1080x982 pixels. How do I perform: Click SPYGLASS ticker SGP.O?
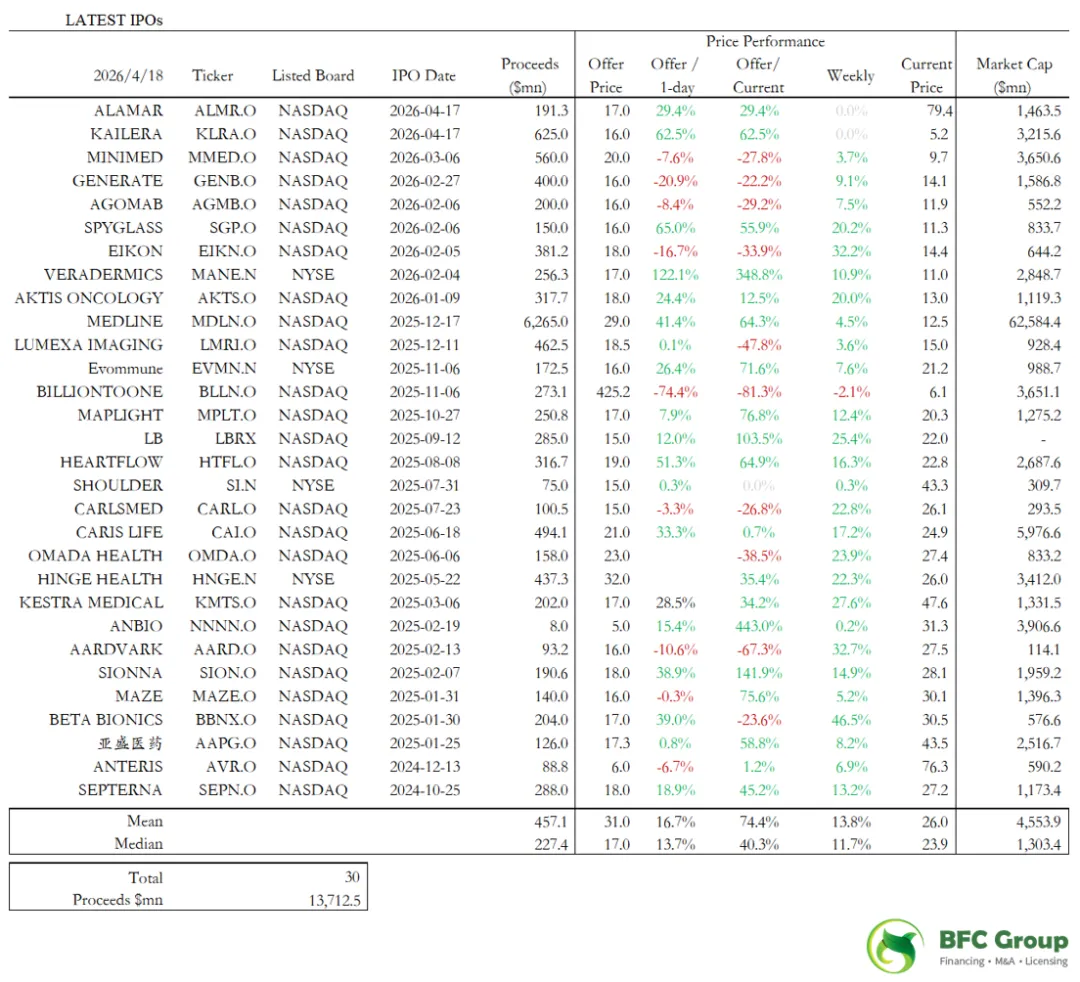pyautogui.click(x=233, y=228)
